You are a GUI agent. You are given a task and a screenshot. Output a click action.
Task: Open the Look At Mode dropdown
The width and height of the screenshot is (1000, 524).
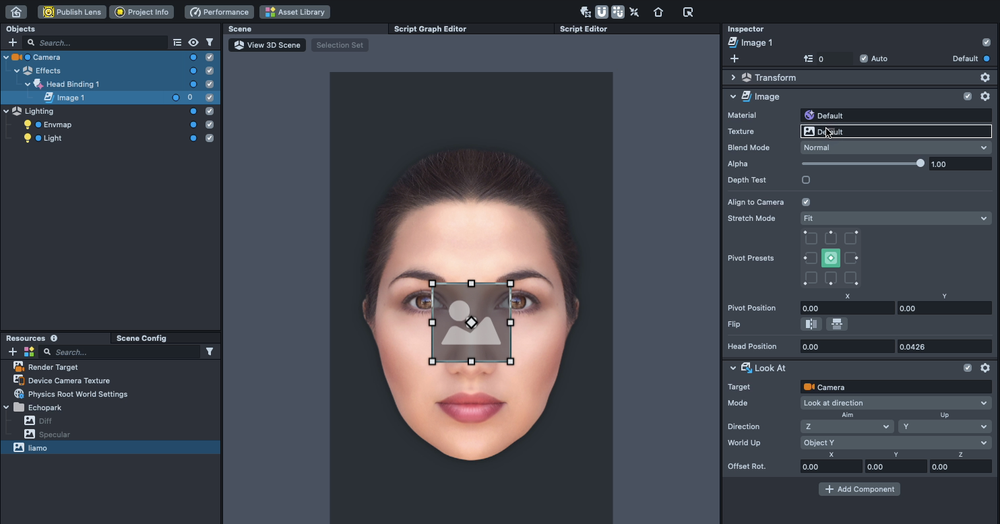tap(896, 403)
